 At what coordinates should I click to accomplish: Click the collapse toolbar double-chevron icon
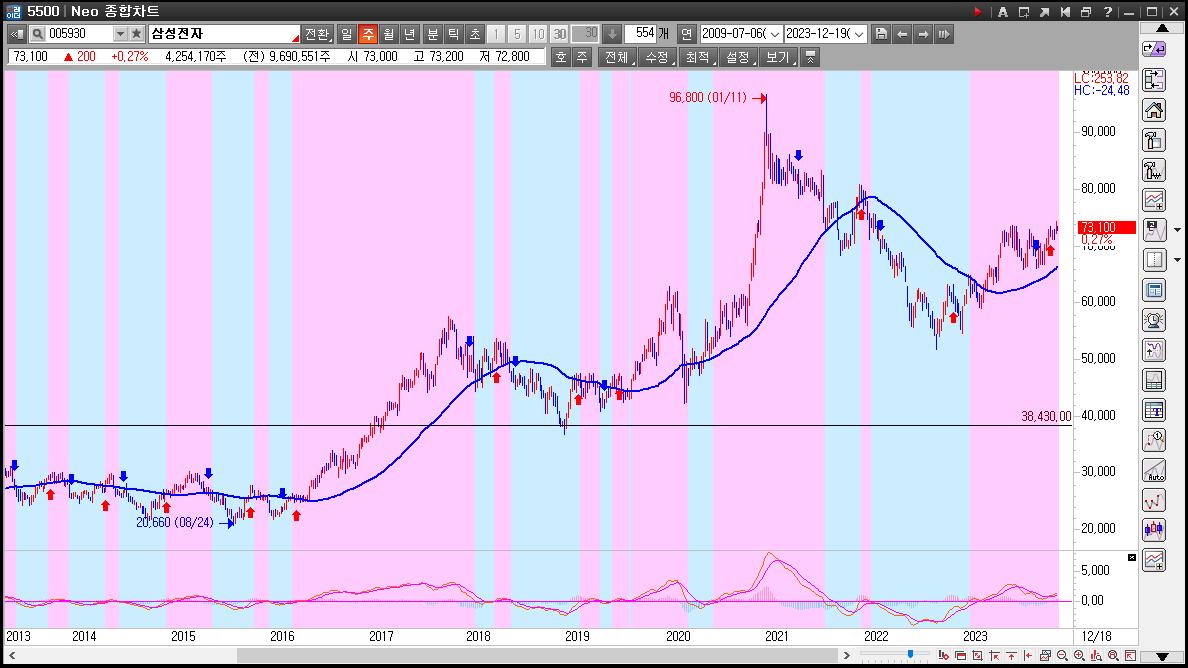811,57
